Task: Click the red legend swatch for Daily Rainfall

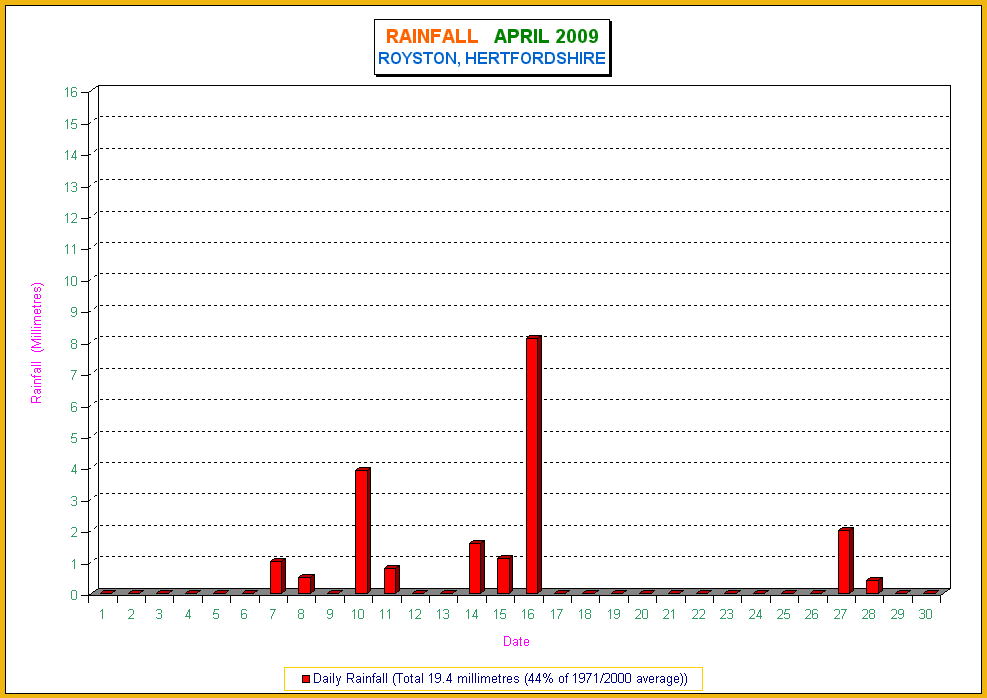Action: [306, 679]
